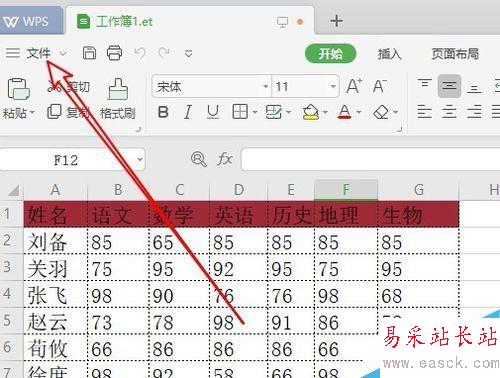This screenshot has width=500, height=378.
Task: Open the clipboard group dialog launcher
Action: tap(139, 129)
